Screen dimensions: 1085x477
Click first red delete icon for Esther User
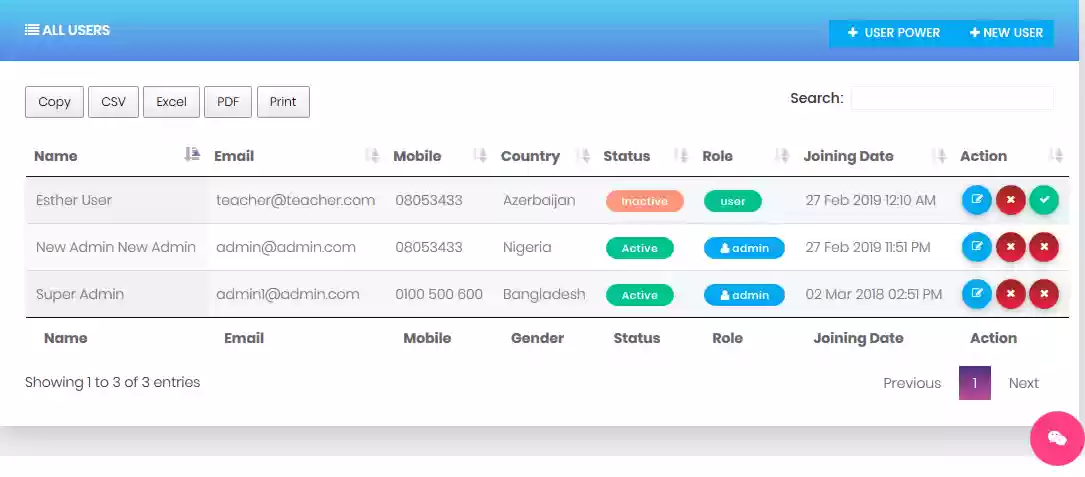[x=1010, y=200]
